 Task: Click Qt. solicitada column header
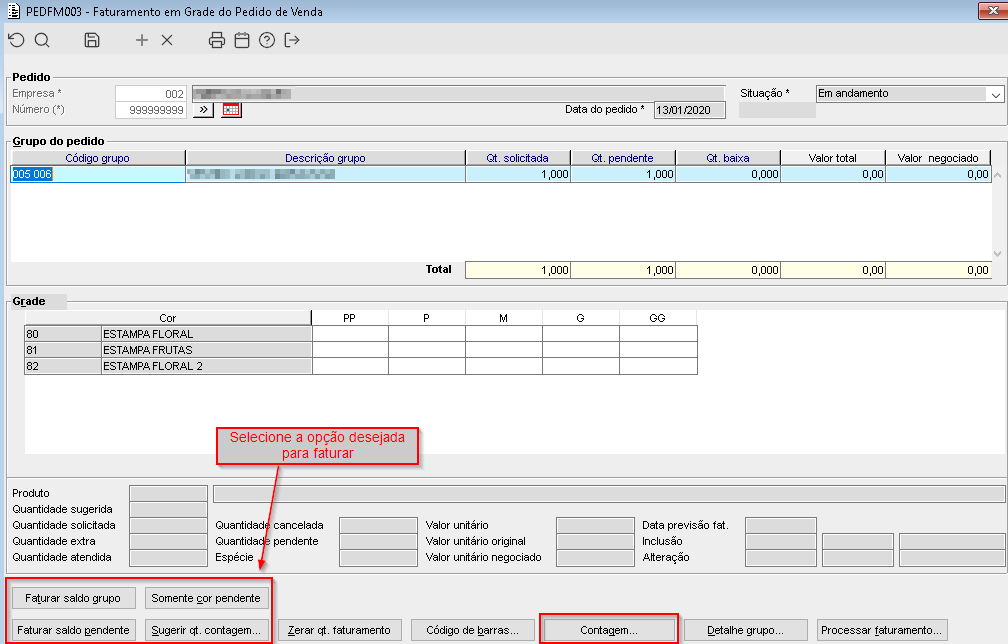pyautogui.click(x=518, y=158)
